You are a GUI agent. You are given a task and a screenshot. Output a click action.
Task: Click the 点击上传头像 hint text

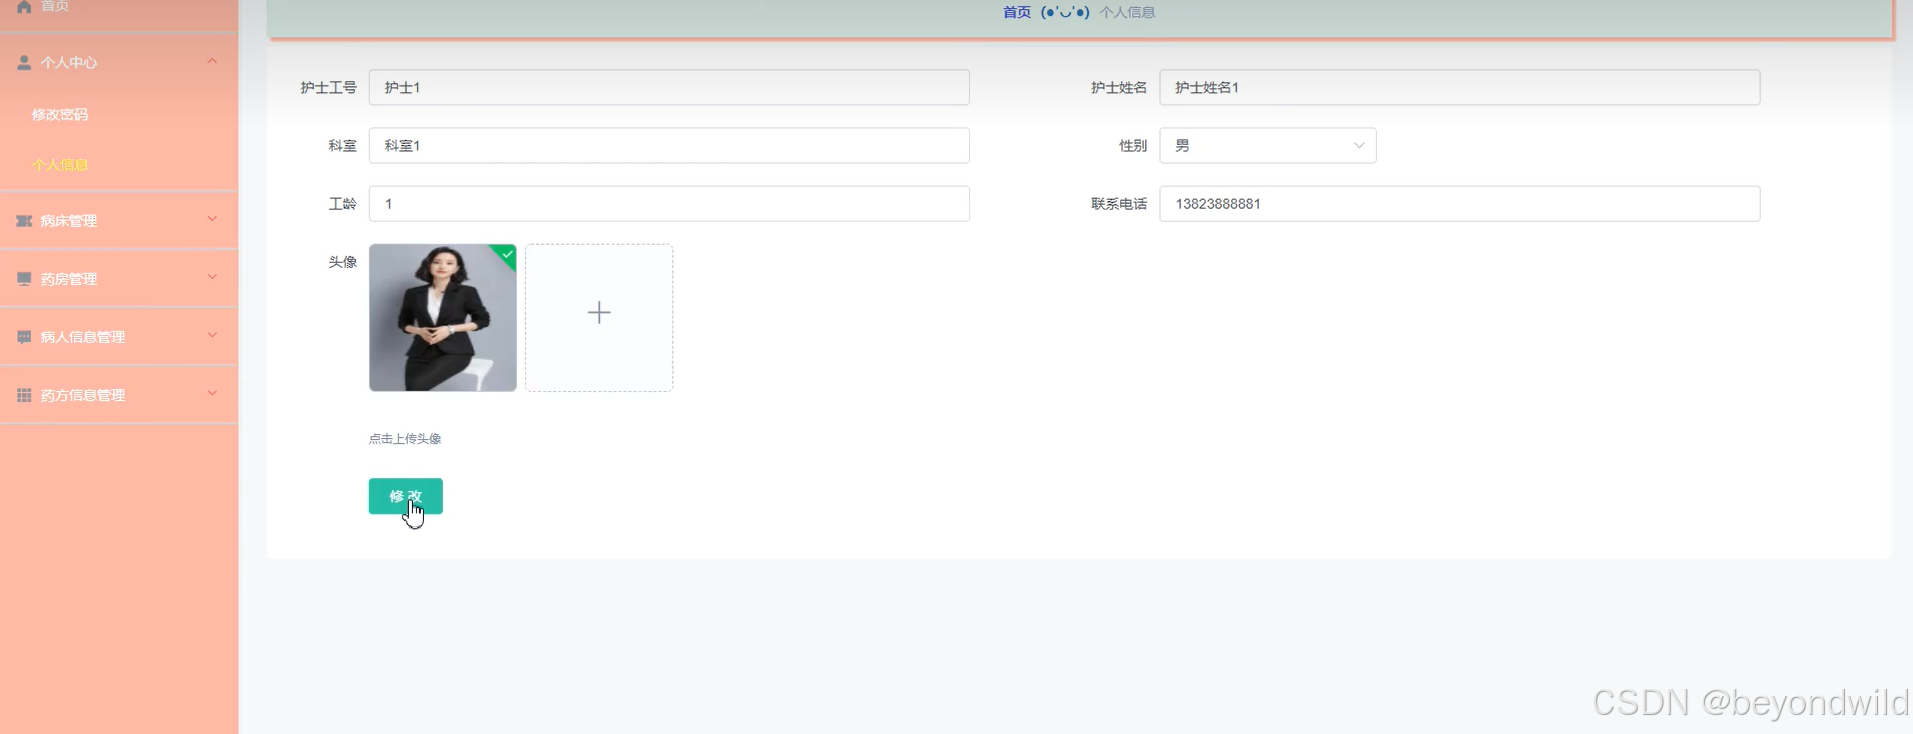(405, 439)
